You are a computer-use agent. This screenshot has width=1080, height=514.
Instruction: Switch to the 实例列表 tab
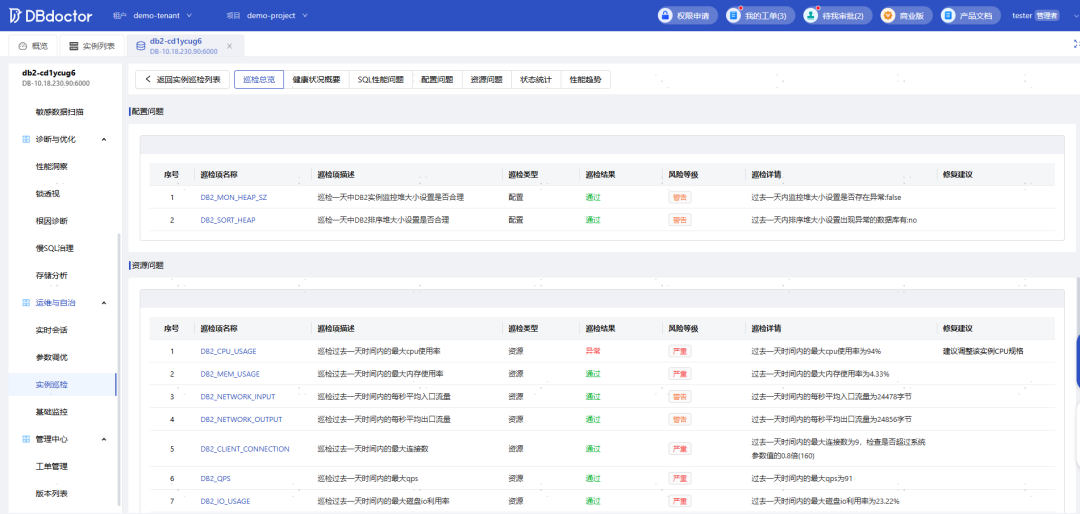coord(92,46)
